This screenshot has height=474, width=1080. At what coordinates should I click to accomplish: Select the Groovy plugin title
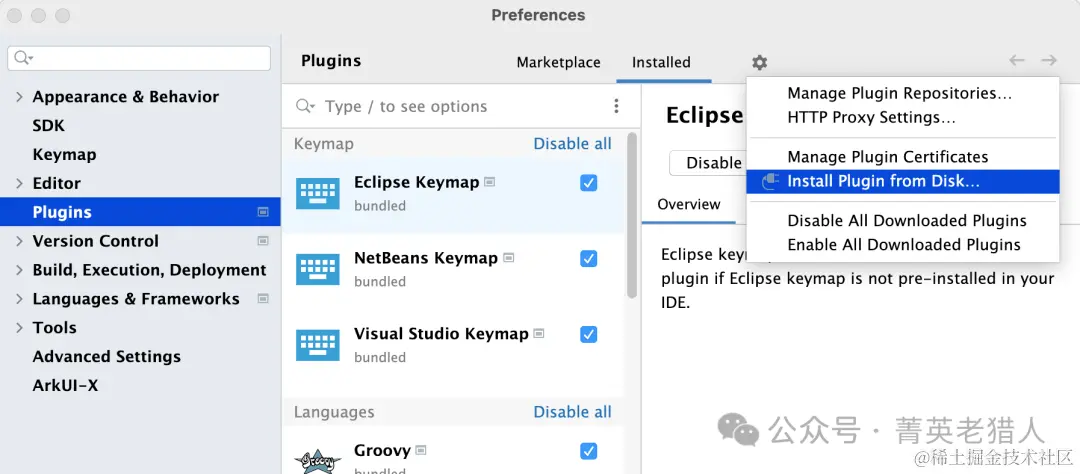[x=382, y=451]
